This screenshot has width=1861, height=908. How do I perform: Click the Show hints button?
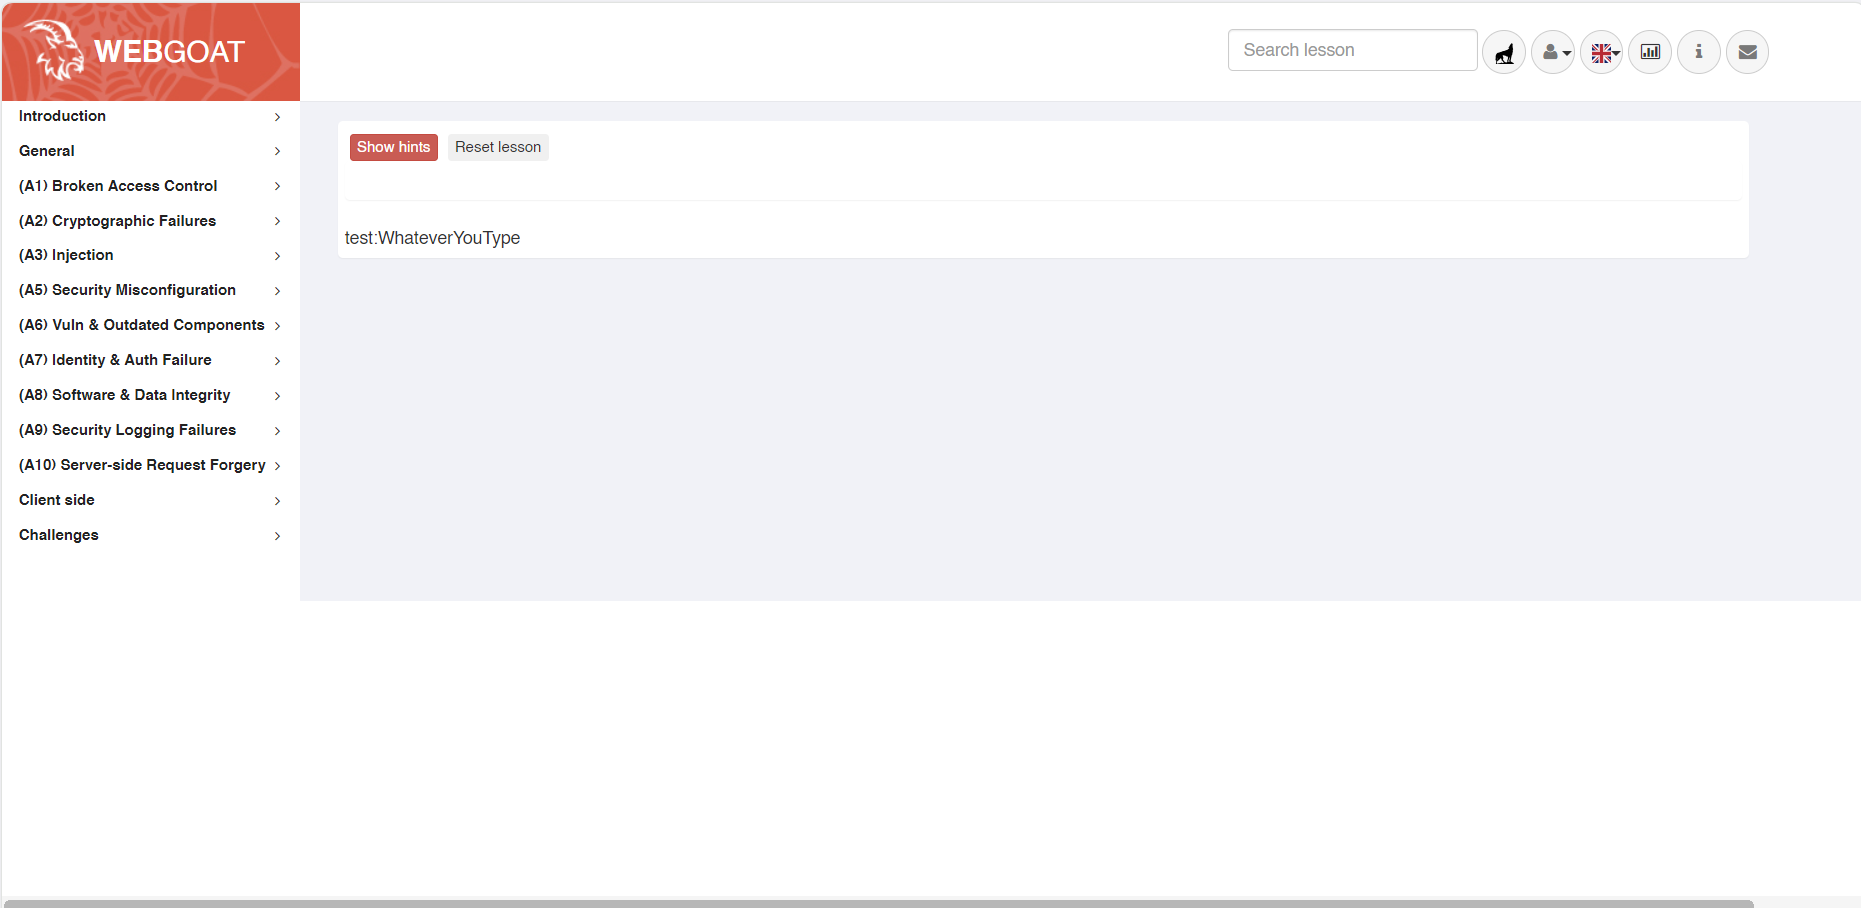tap(394, 147)
